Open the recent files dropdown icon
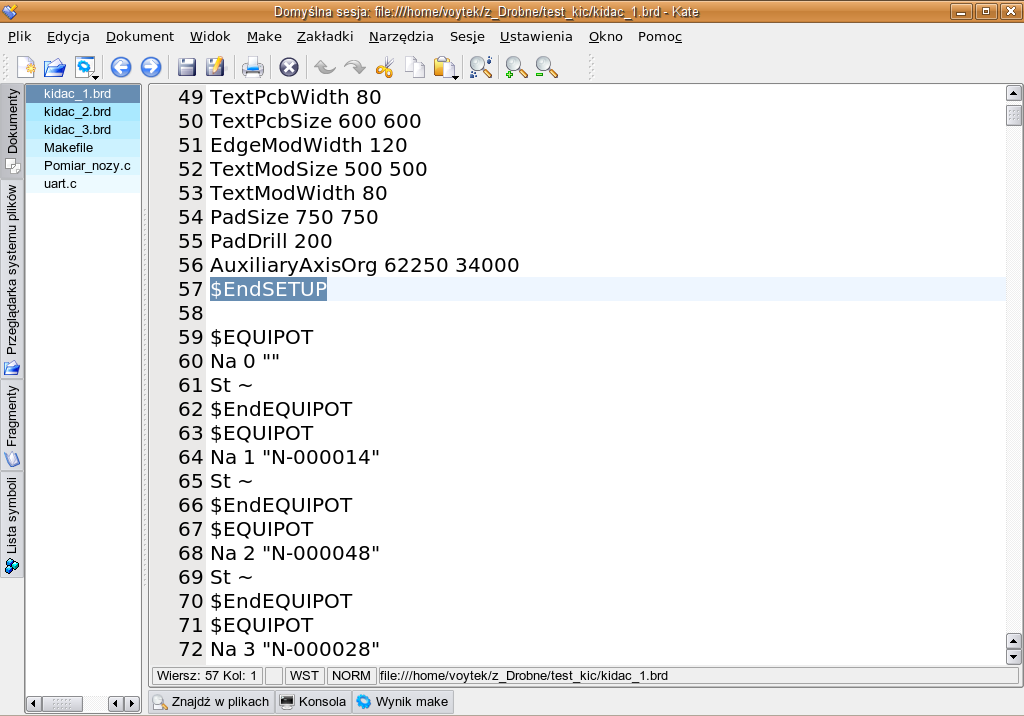 pos(86,67)
